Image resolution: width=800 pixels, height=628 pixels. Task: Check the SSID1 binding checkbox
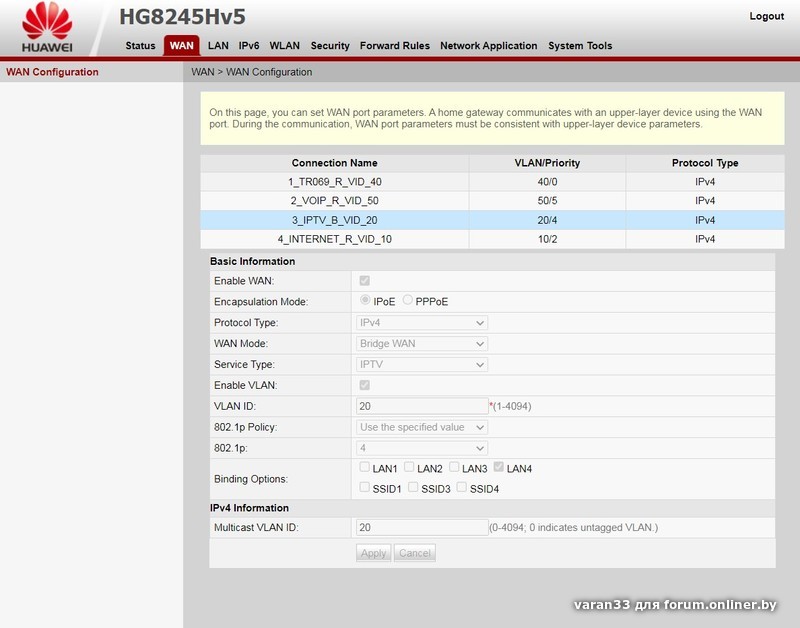coord(365,488)
